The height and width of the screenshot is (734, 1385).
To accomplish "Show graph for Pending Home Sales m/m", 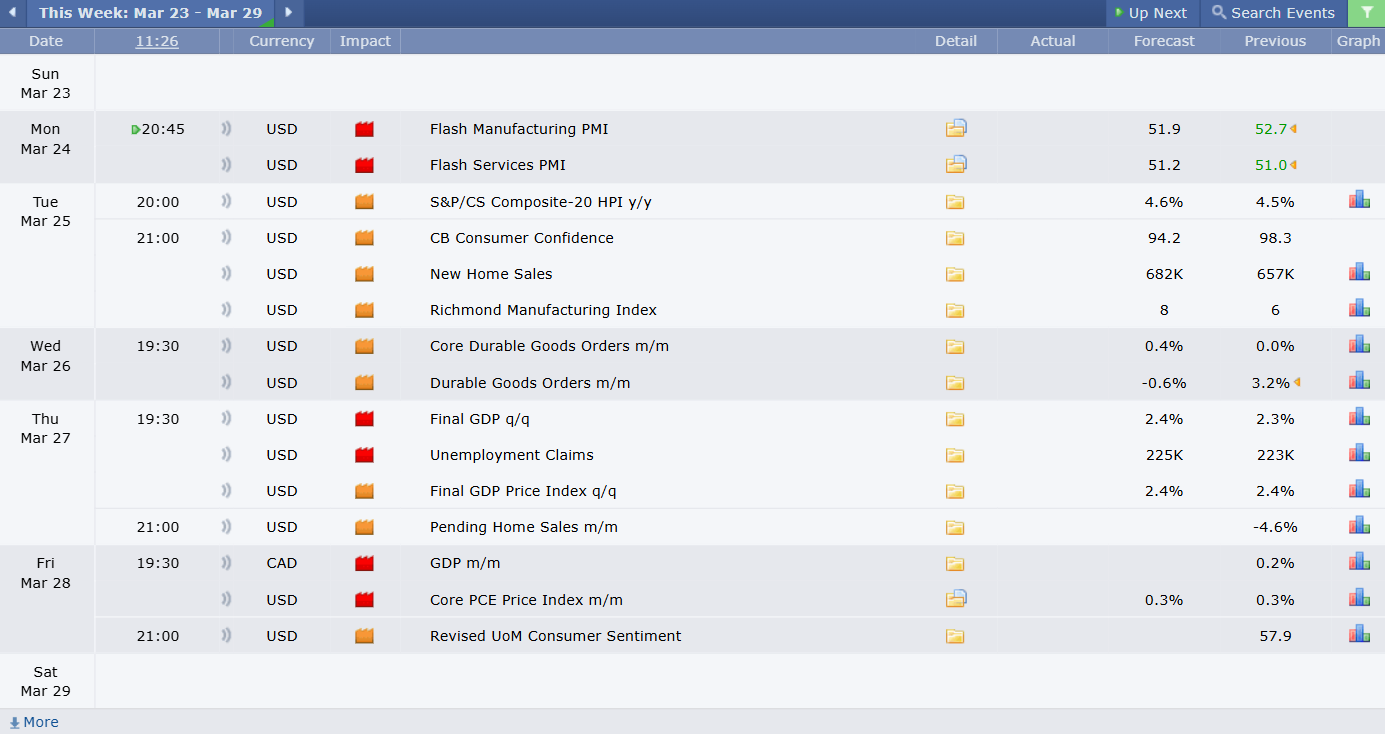I will [x=1359, y=525].
